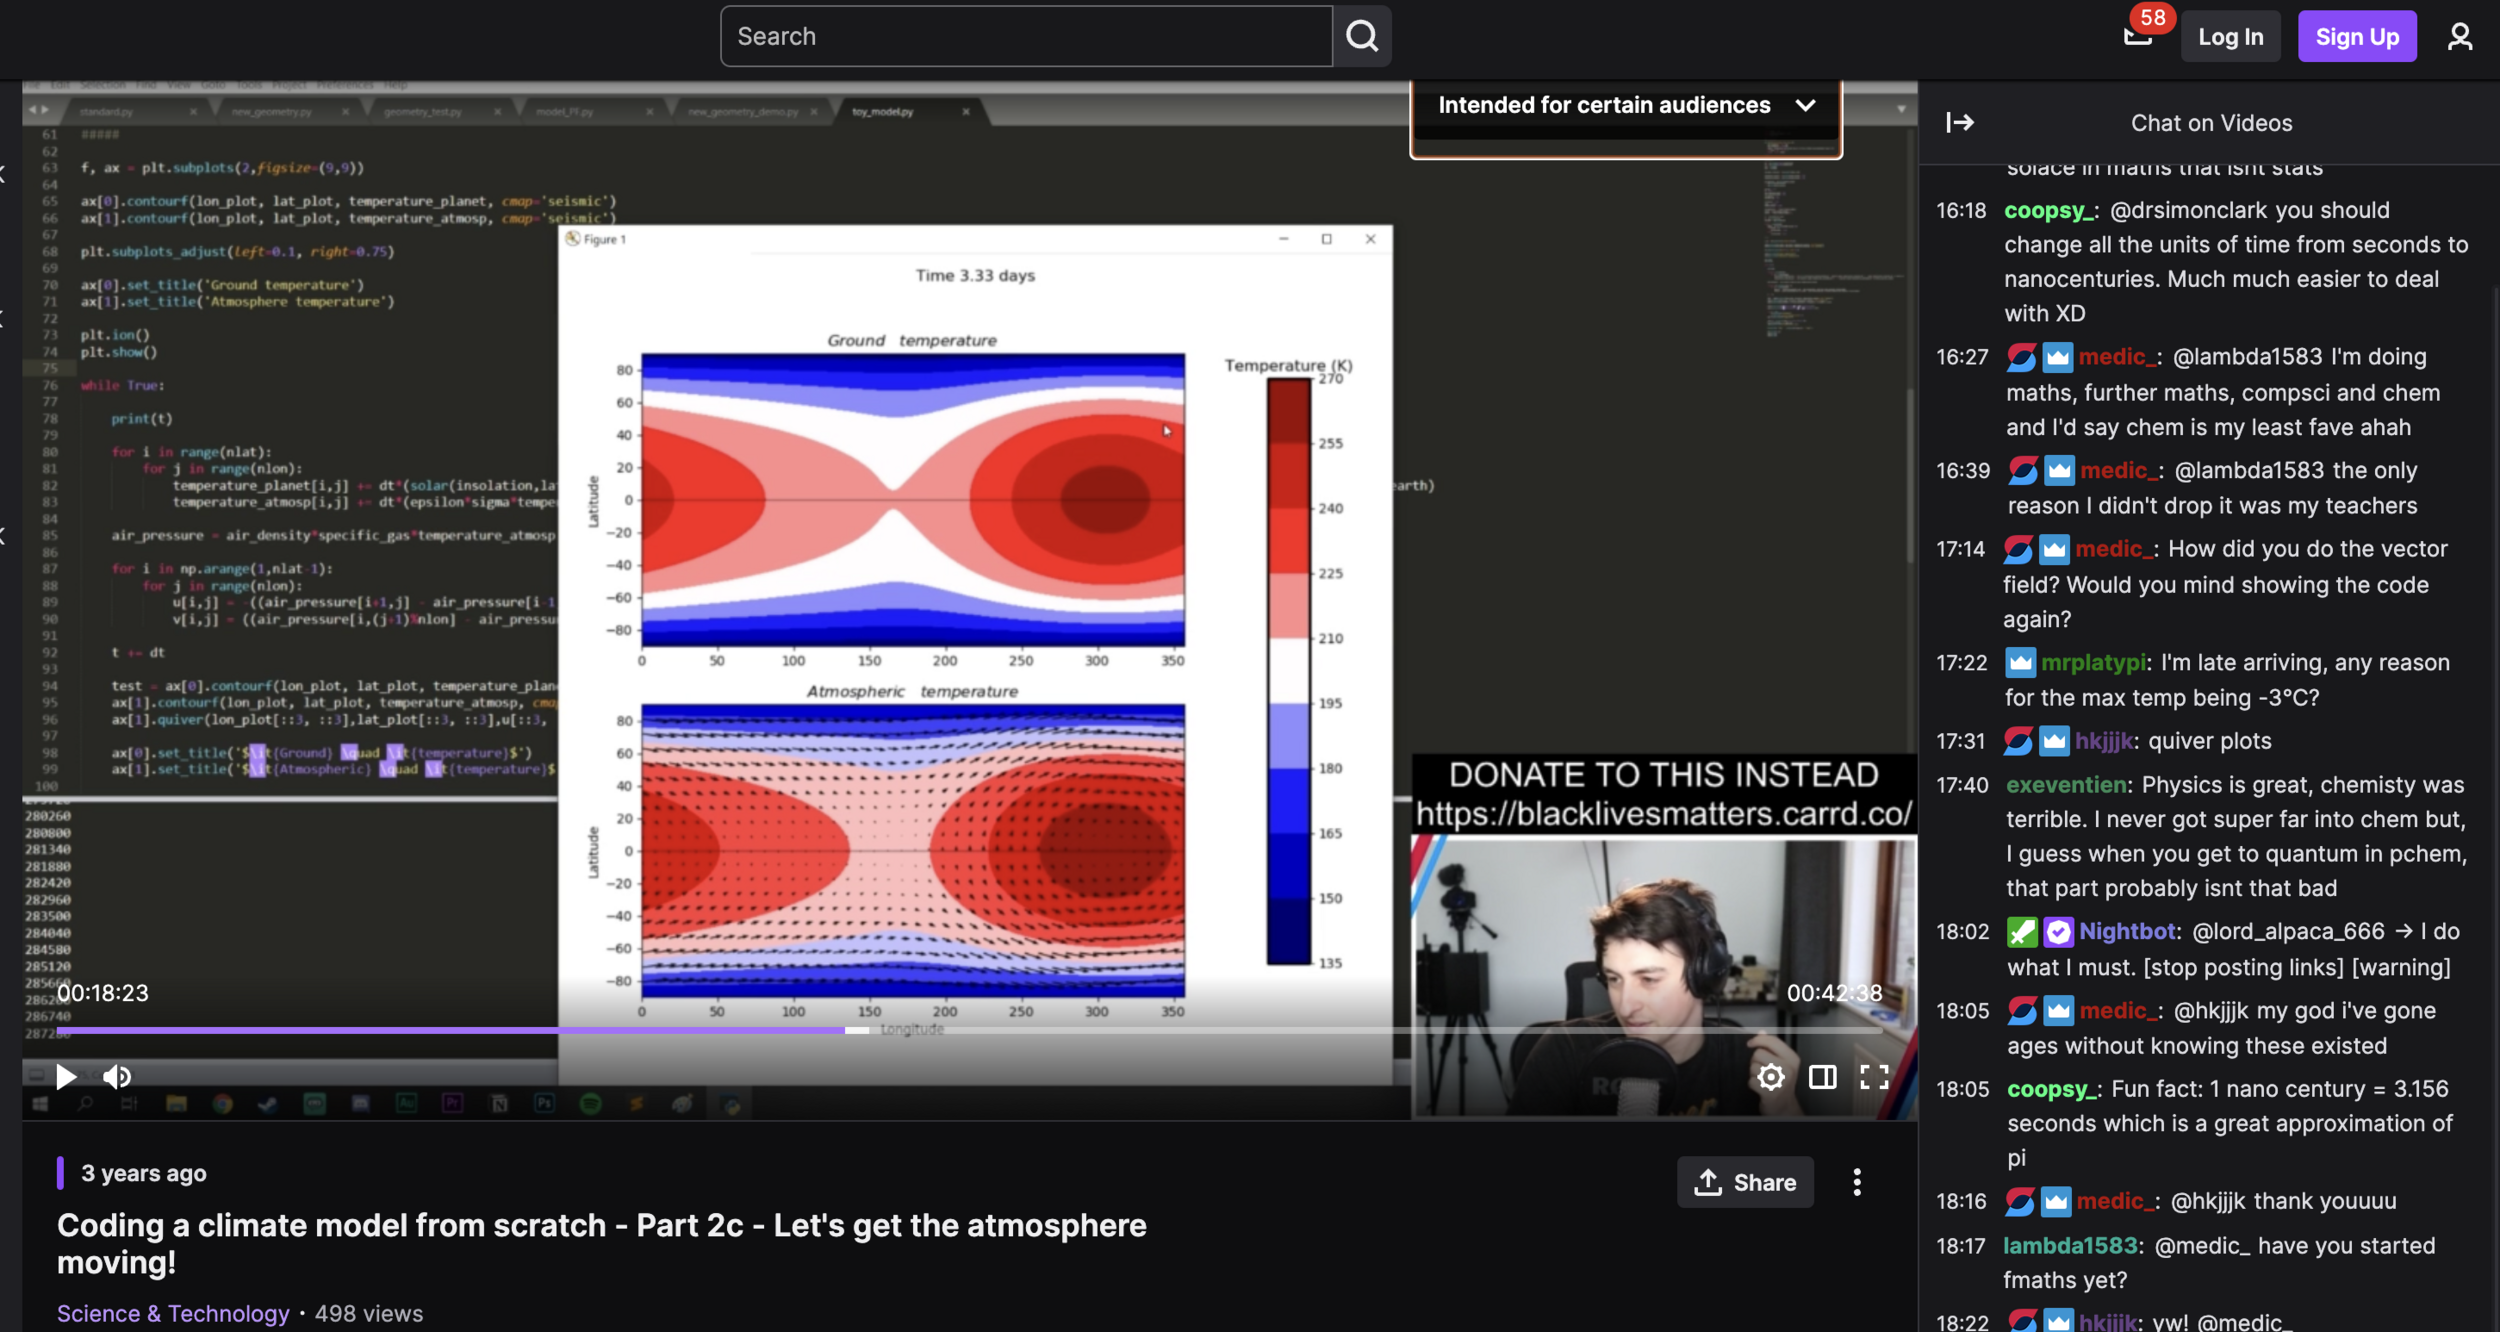Click medic_ username in chat
This screenshot has height=1332, width=2500.
coord(2117,357)
